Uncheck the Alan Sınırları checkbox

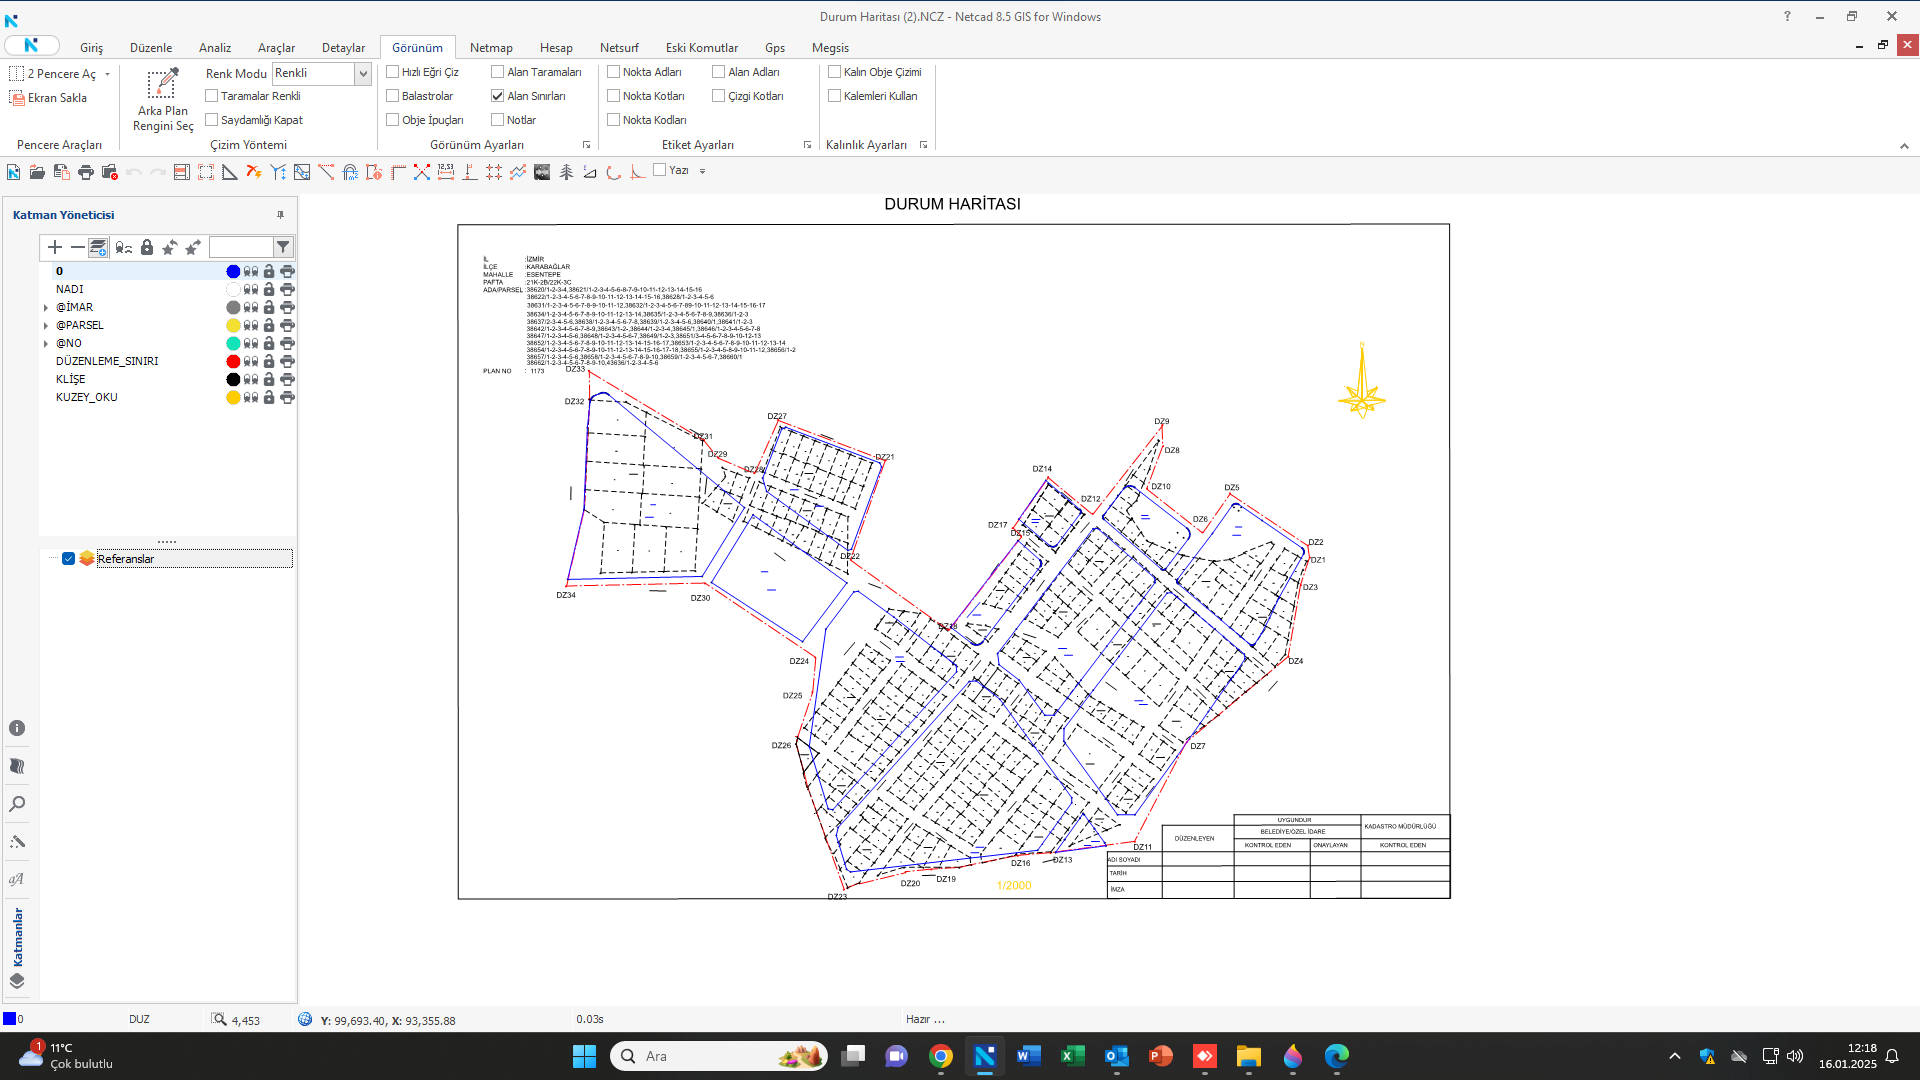498,96
